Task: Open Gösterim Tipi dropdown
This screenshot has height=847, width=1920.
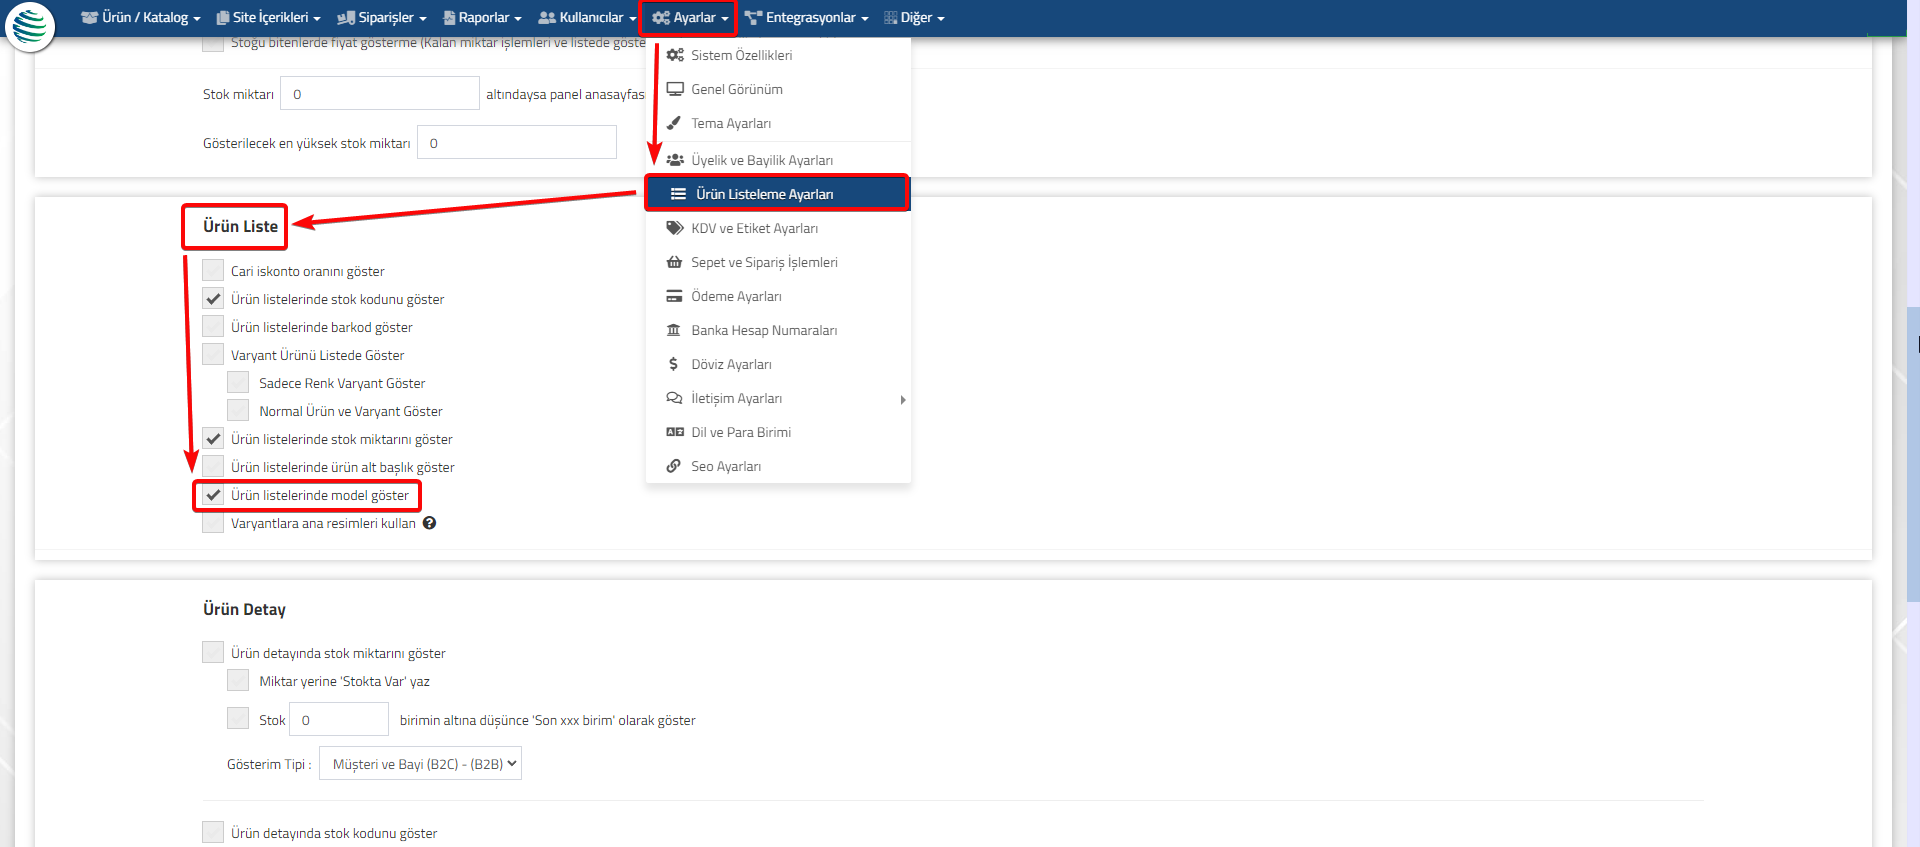Action: [420, 764]
